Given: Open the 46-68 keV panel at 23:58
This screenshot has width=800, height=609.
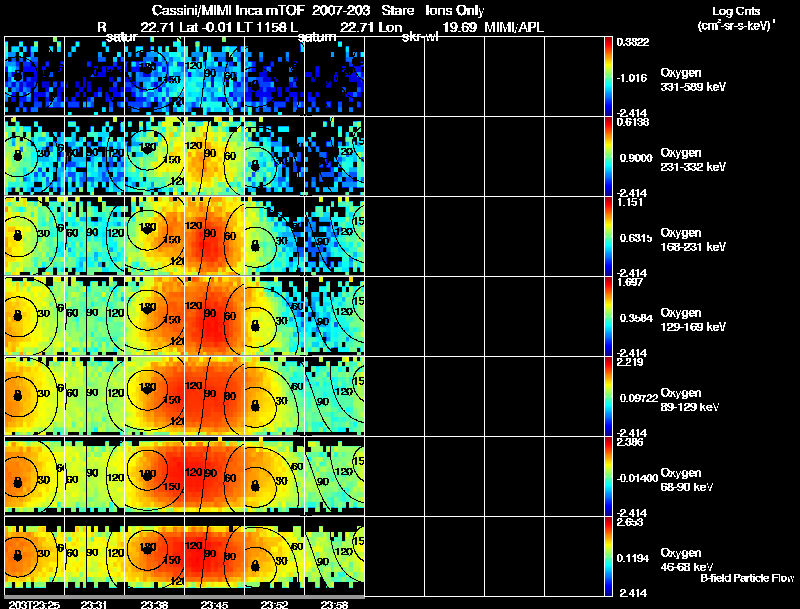Looking at the screenshot, I should [x=334, y=556].
